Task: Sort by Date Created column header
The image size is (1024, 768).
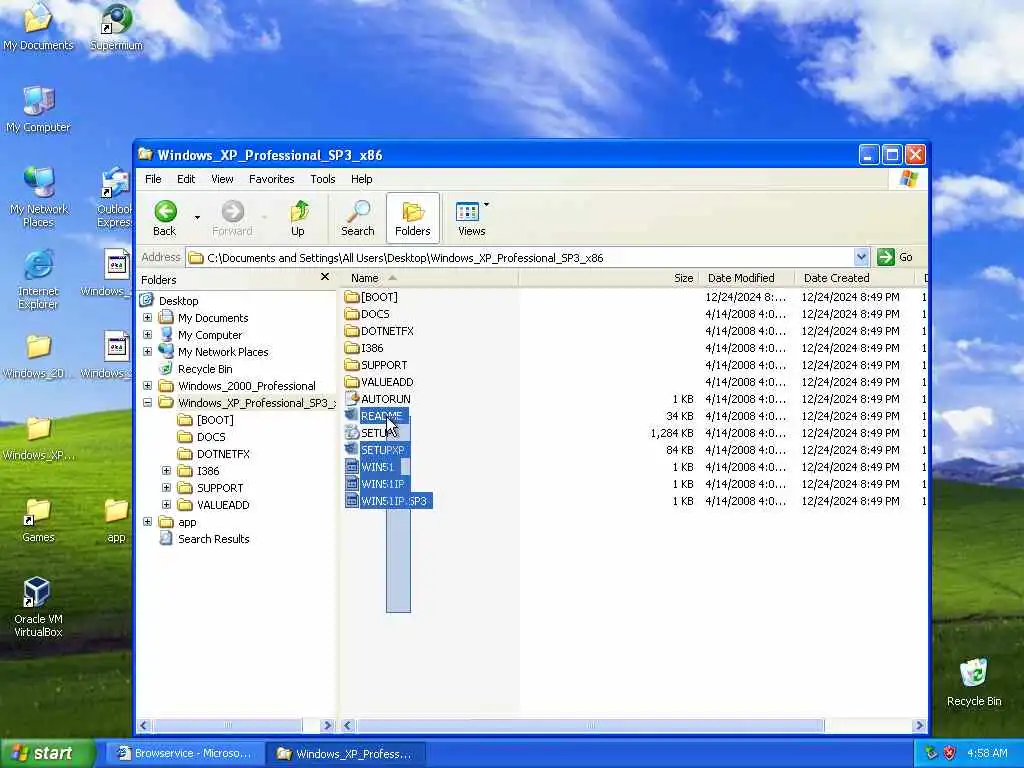Action: (x=854, y=278)
